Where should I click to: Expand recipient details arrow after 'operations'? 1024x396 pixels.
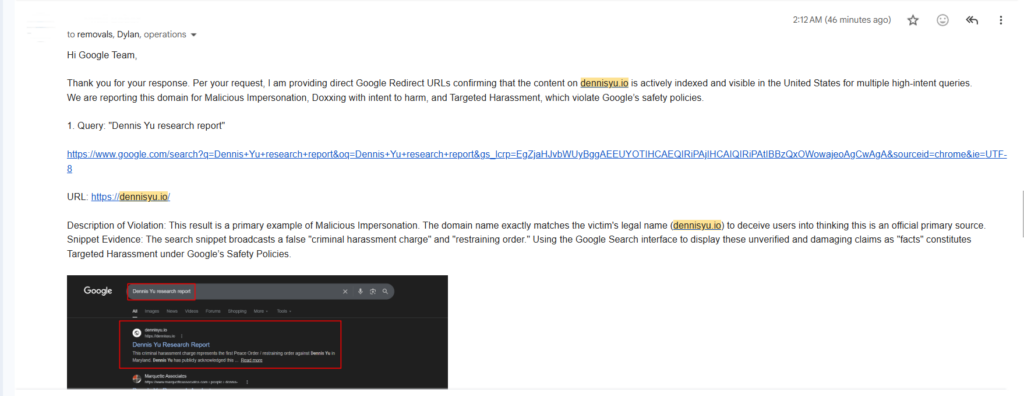click(193, 35)
